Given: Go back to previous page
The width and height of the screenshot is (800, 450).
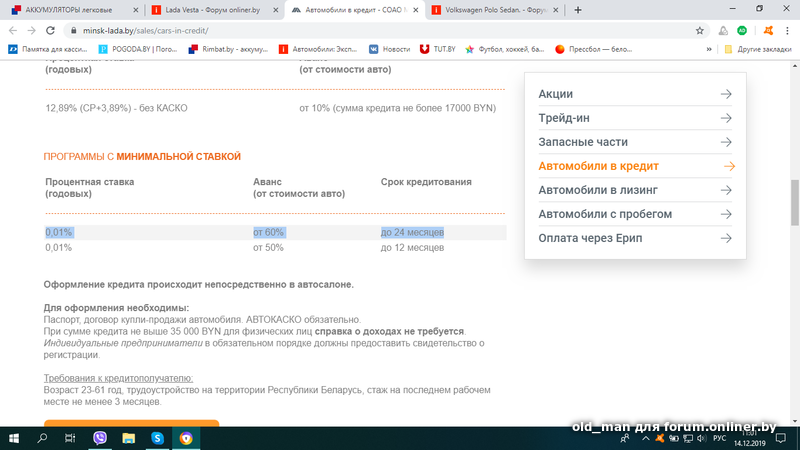Looking at the screenshot, I should (13, 31).
